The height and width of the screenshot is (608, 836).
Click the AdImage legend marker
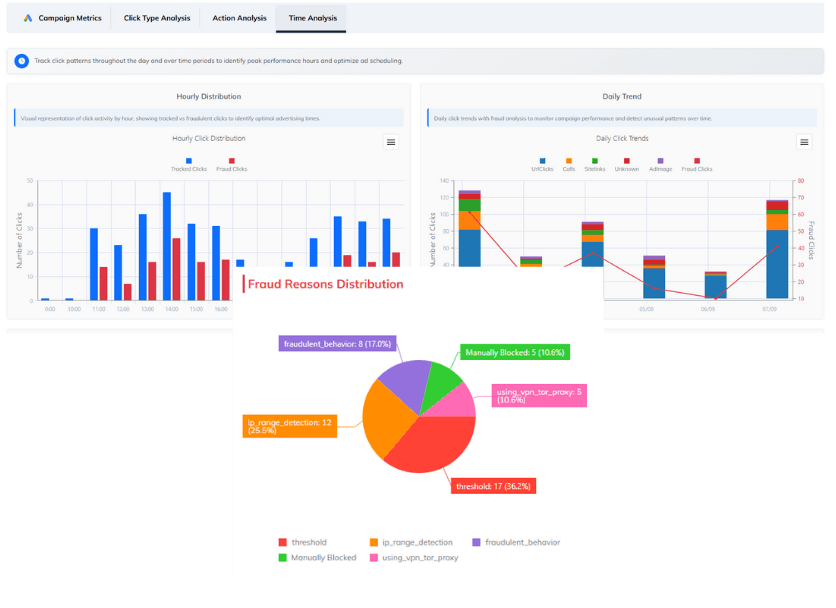(x=660, y=160)
